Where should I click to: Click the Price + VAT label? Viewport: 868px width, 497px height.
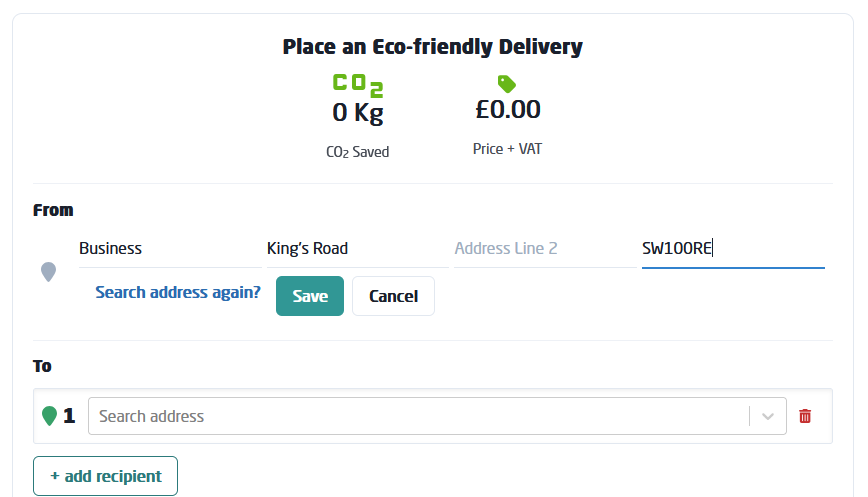[507, 149]
